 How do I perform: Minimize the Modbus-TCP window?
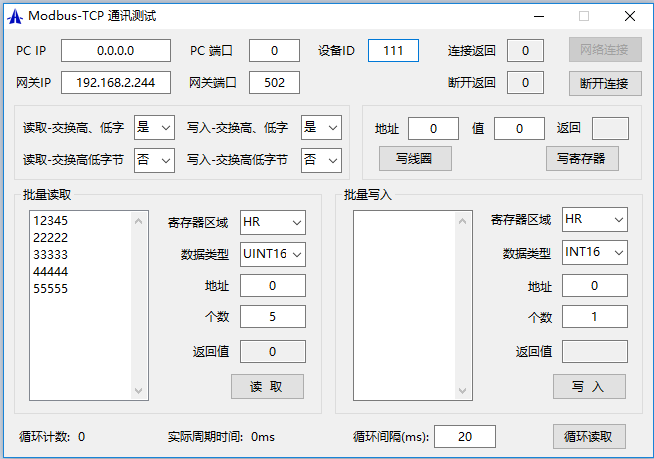(539, 16)
